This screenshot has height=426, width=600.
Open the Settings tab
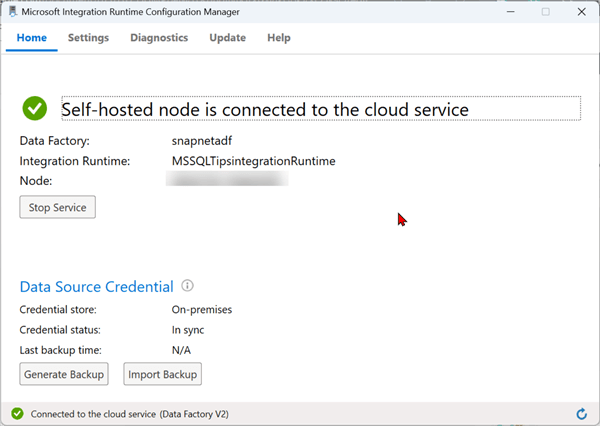88,38
